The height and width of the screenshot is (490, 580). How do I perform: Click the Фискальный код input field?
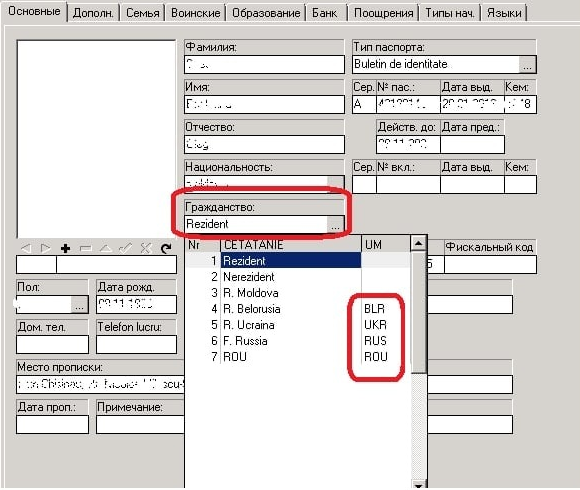pyautogui.click(x=490, y=264)
